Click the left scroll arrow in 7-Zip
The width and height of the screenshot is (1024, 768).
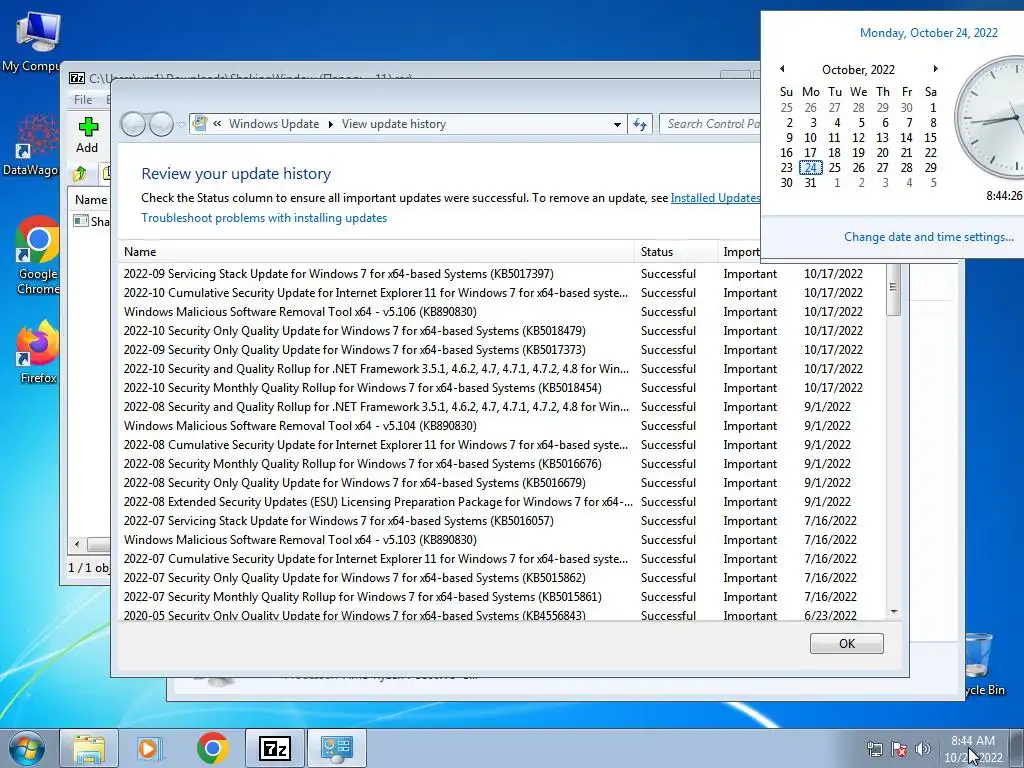77,544
